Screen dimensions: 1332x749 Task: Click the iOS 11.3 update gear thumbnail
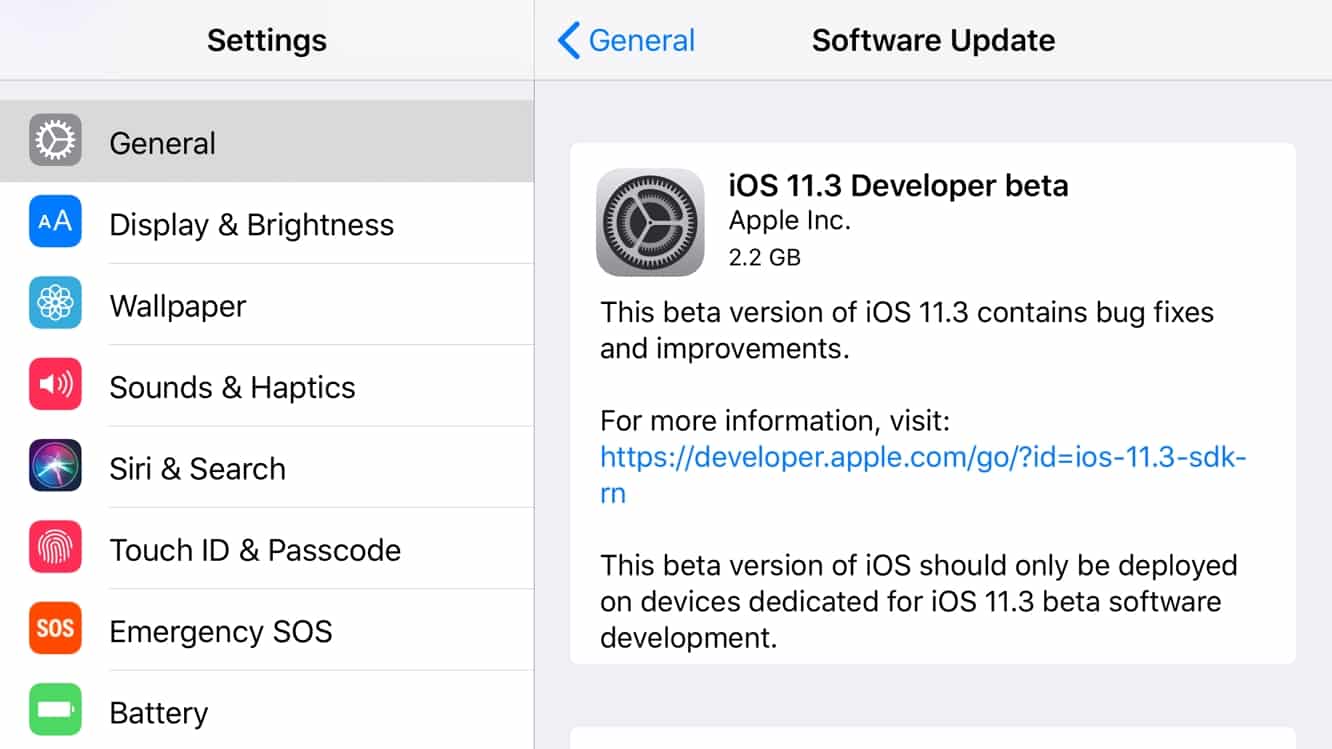pos(650,221)
